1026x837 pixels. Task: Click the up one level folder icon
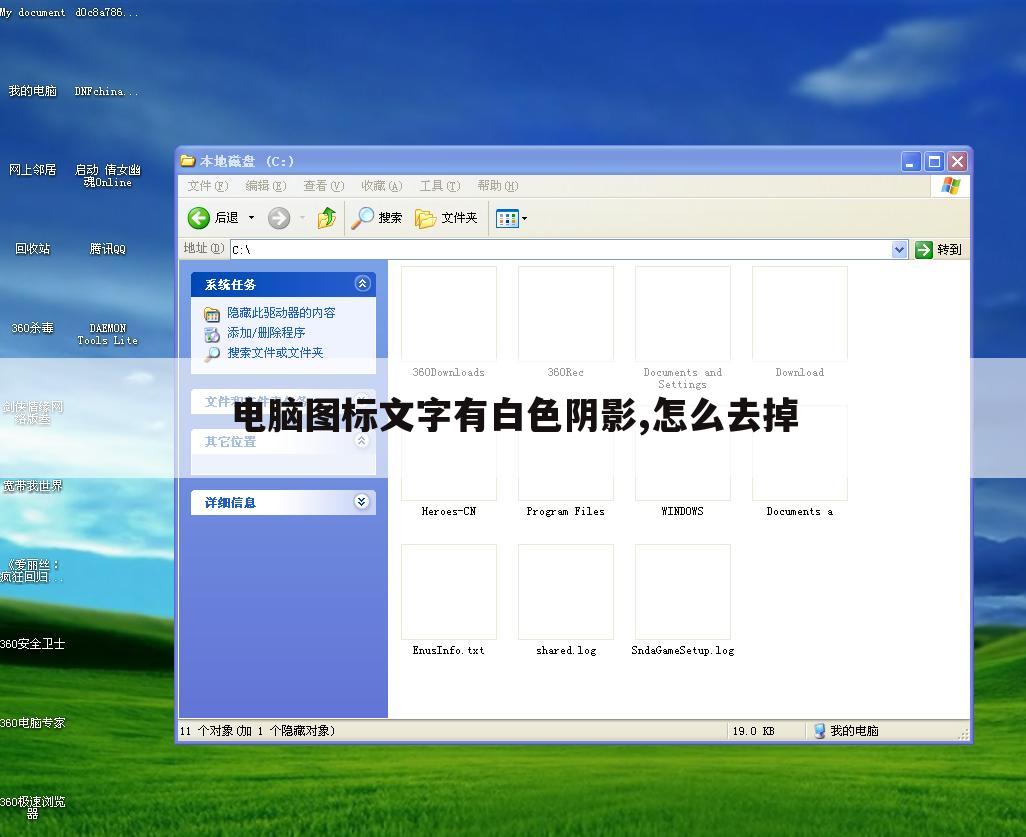pyautogui.click(x=327, y=217)
